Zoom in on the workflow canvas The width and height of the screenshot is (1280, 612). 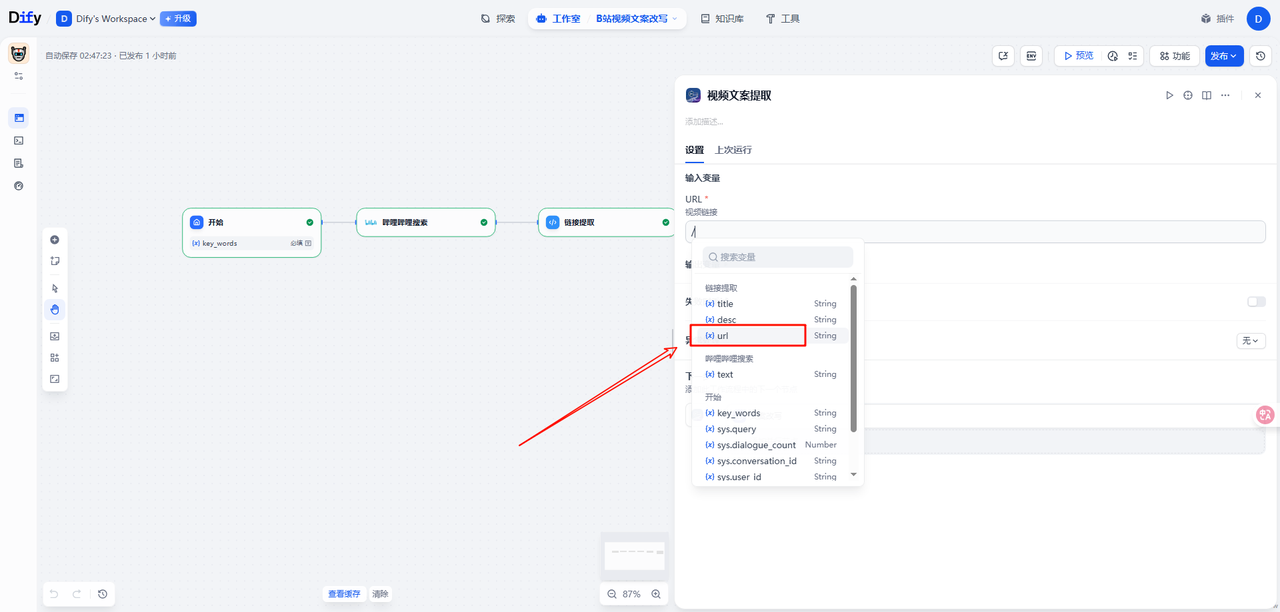coord(656,594)
